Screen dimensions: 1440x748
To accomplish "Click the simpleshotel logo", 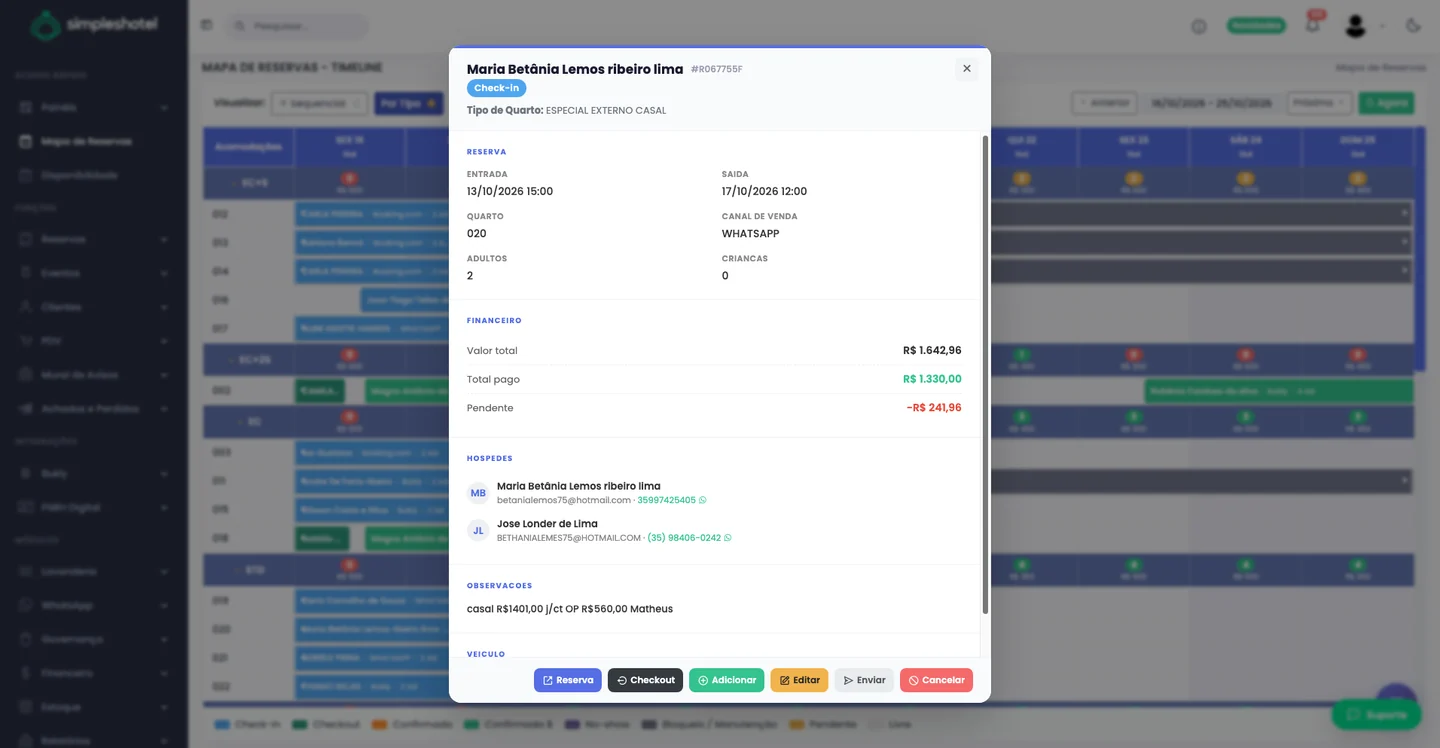I will [94, 25].
